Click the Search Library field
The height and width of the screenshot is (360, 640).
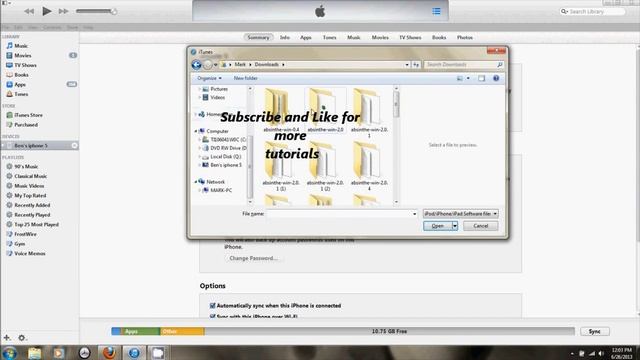[593, 11]
